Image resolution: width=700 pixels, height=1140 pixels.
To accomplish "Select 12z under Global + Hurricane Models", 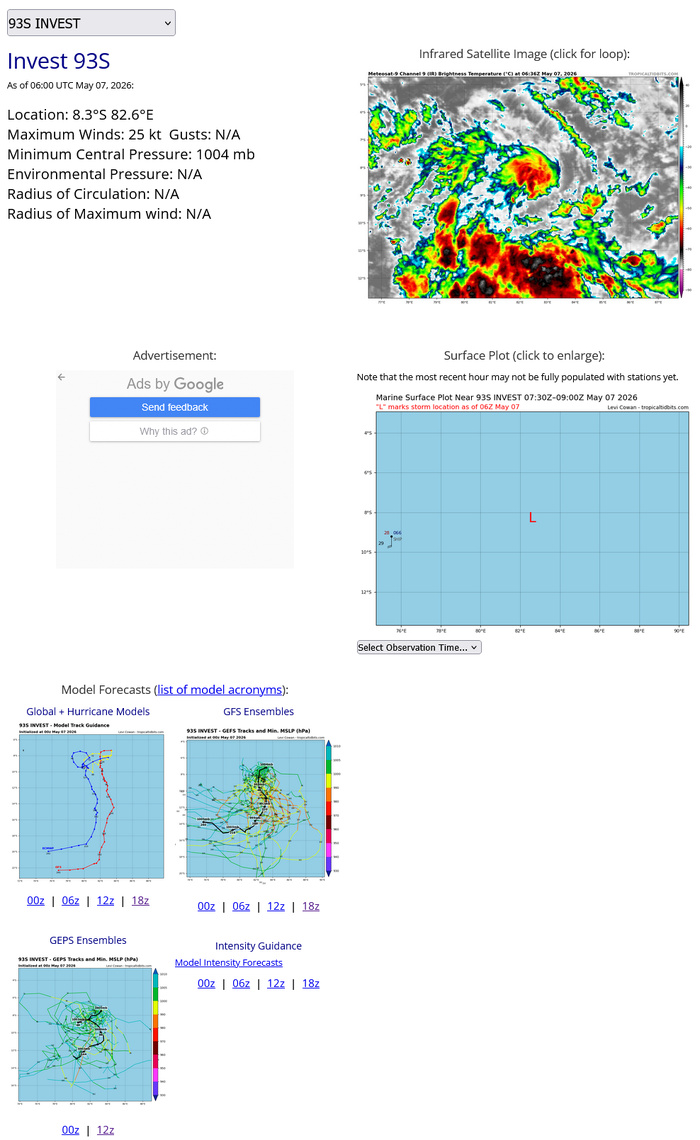I will [105, 900].
